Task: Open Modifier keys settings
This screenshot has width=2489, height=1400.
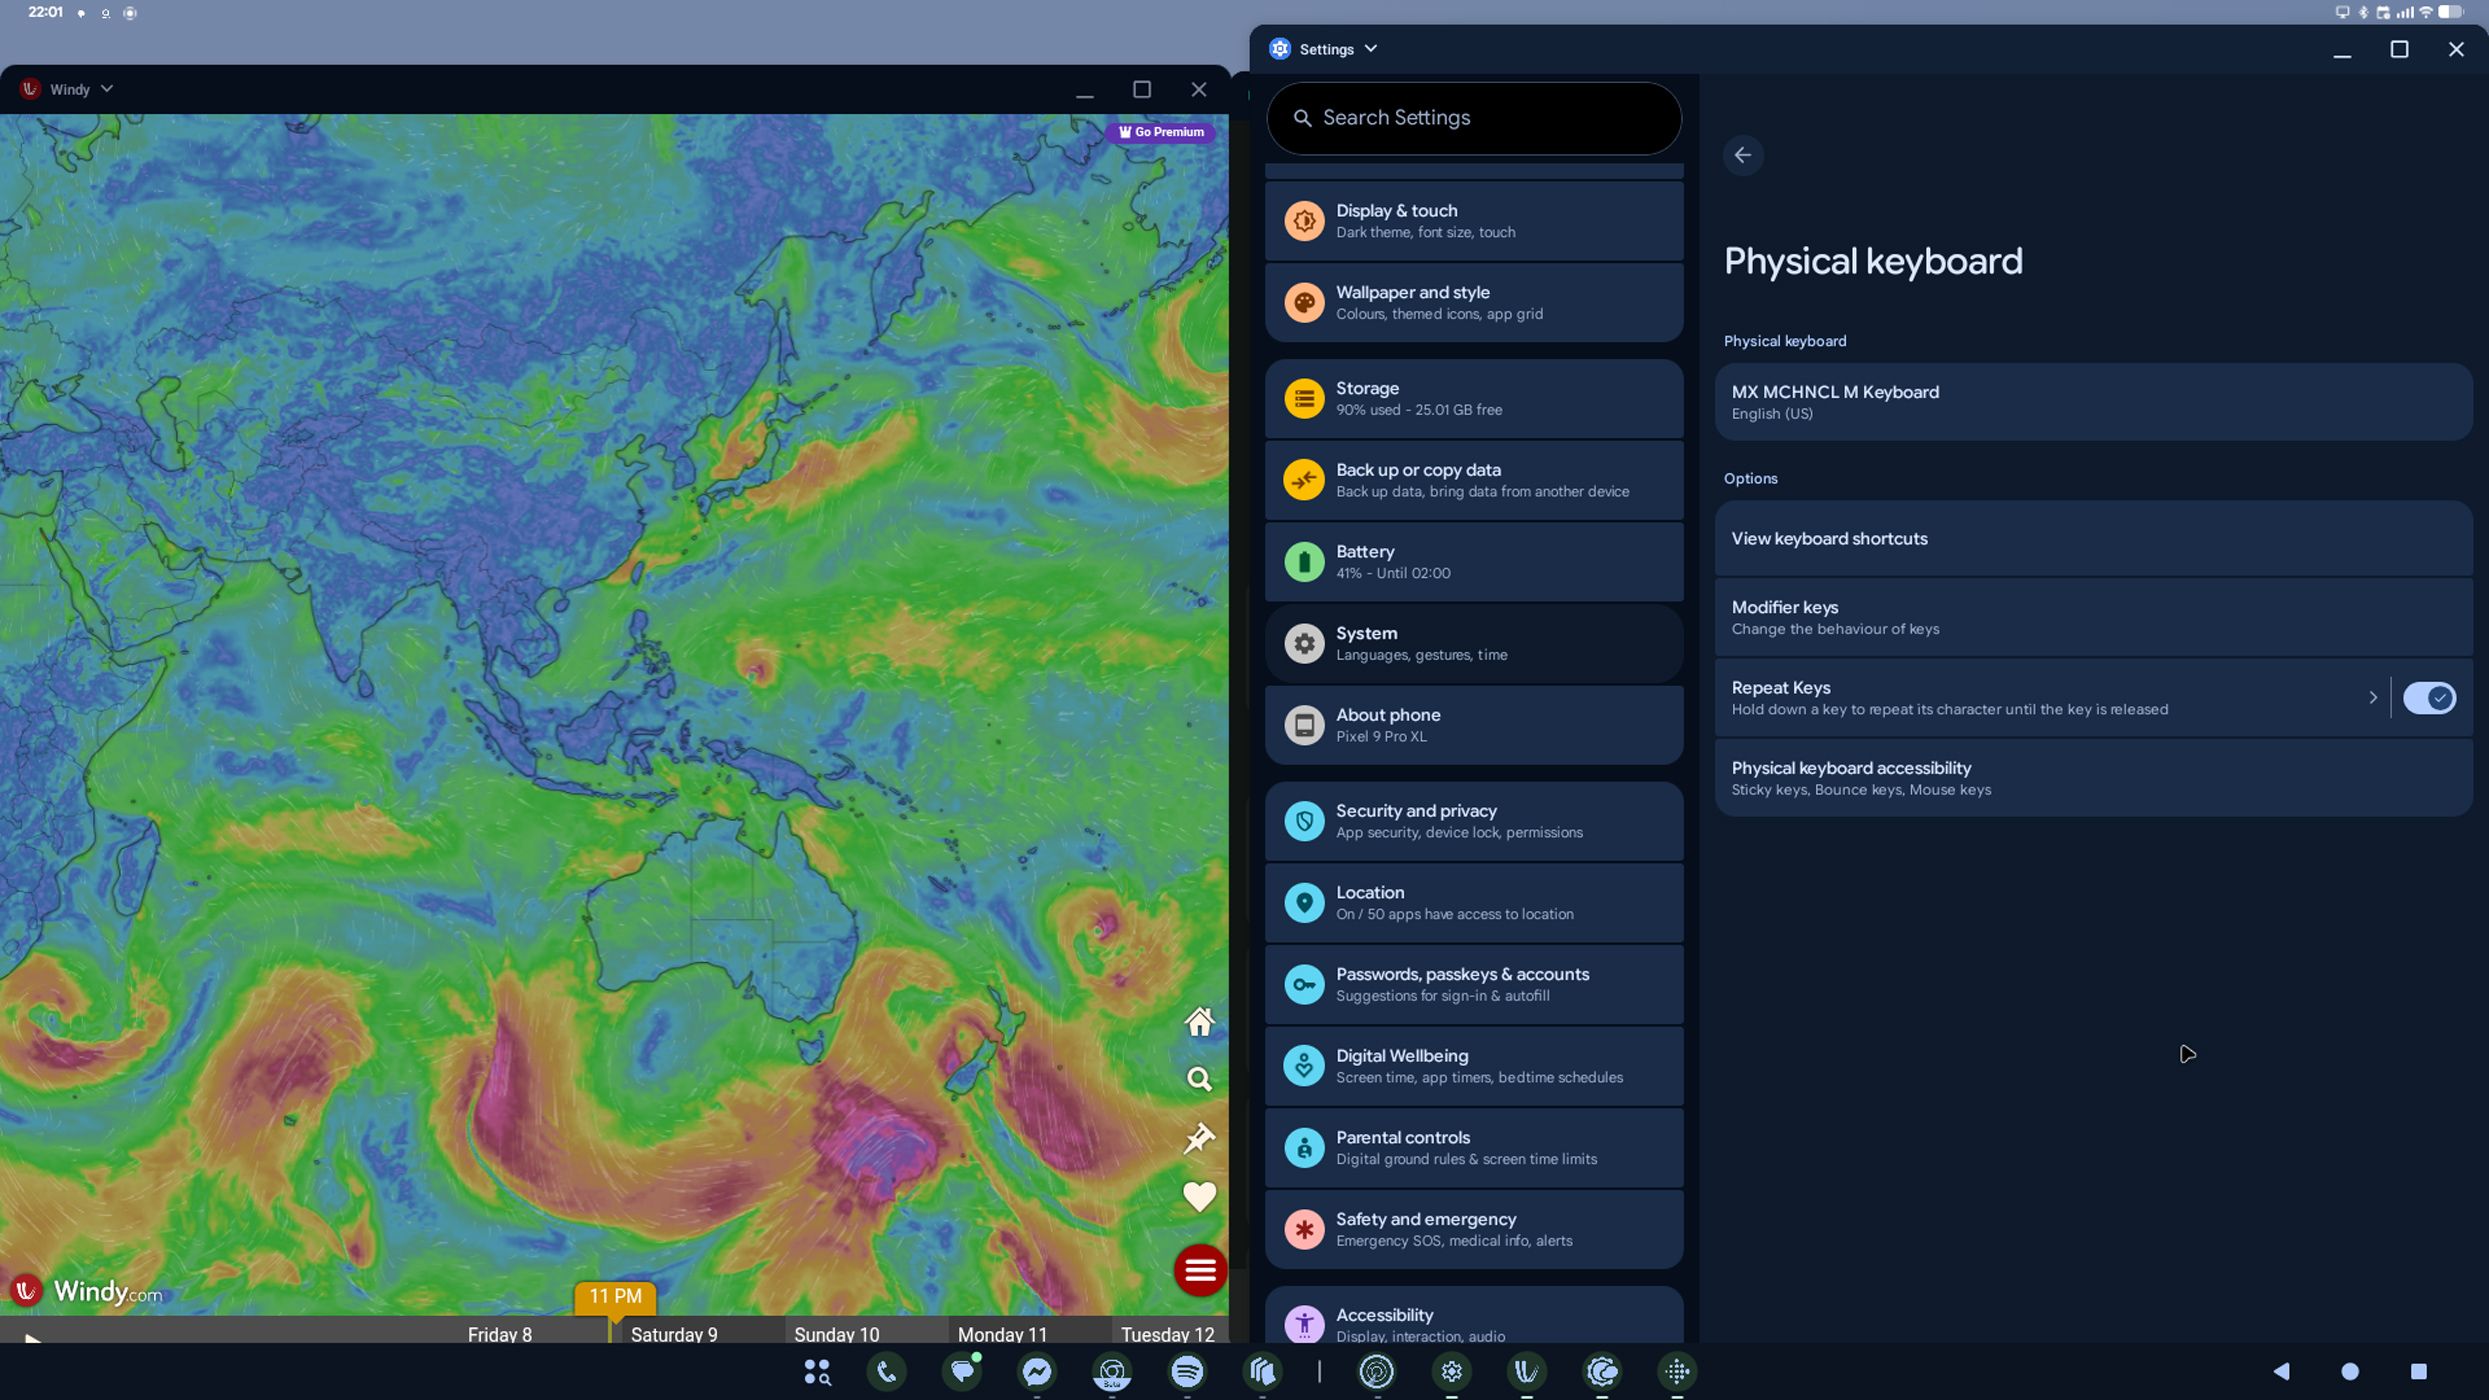Action: 2093,617
